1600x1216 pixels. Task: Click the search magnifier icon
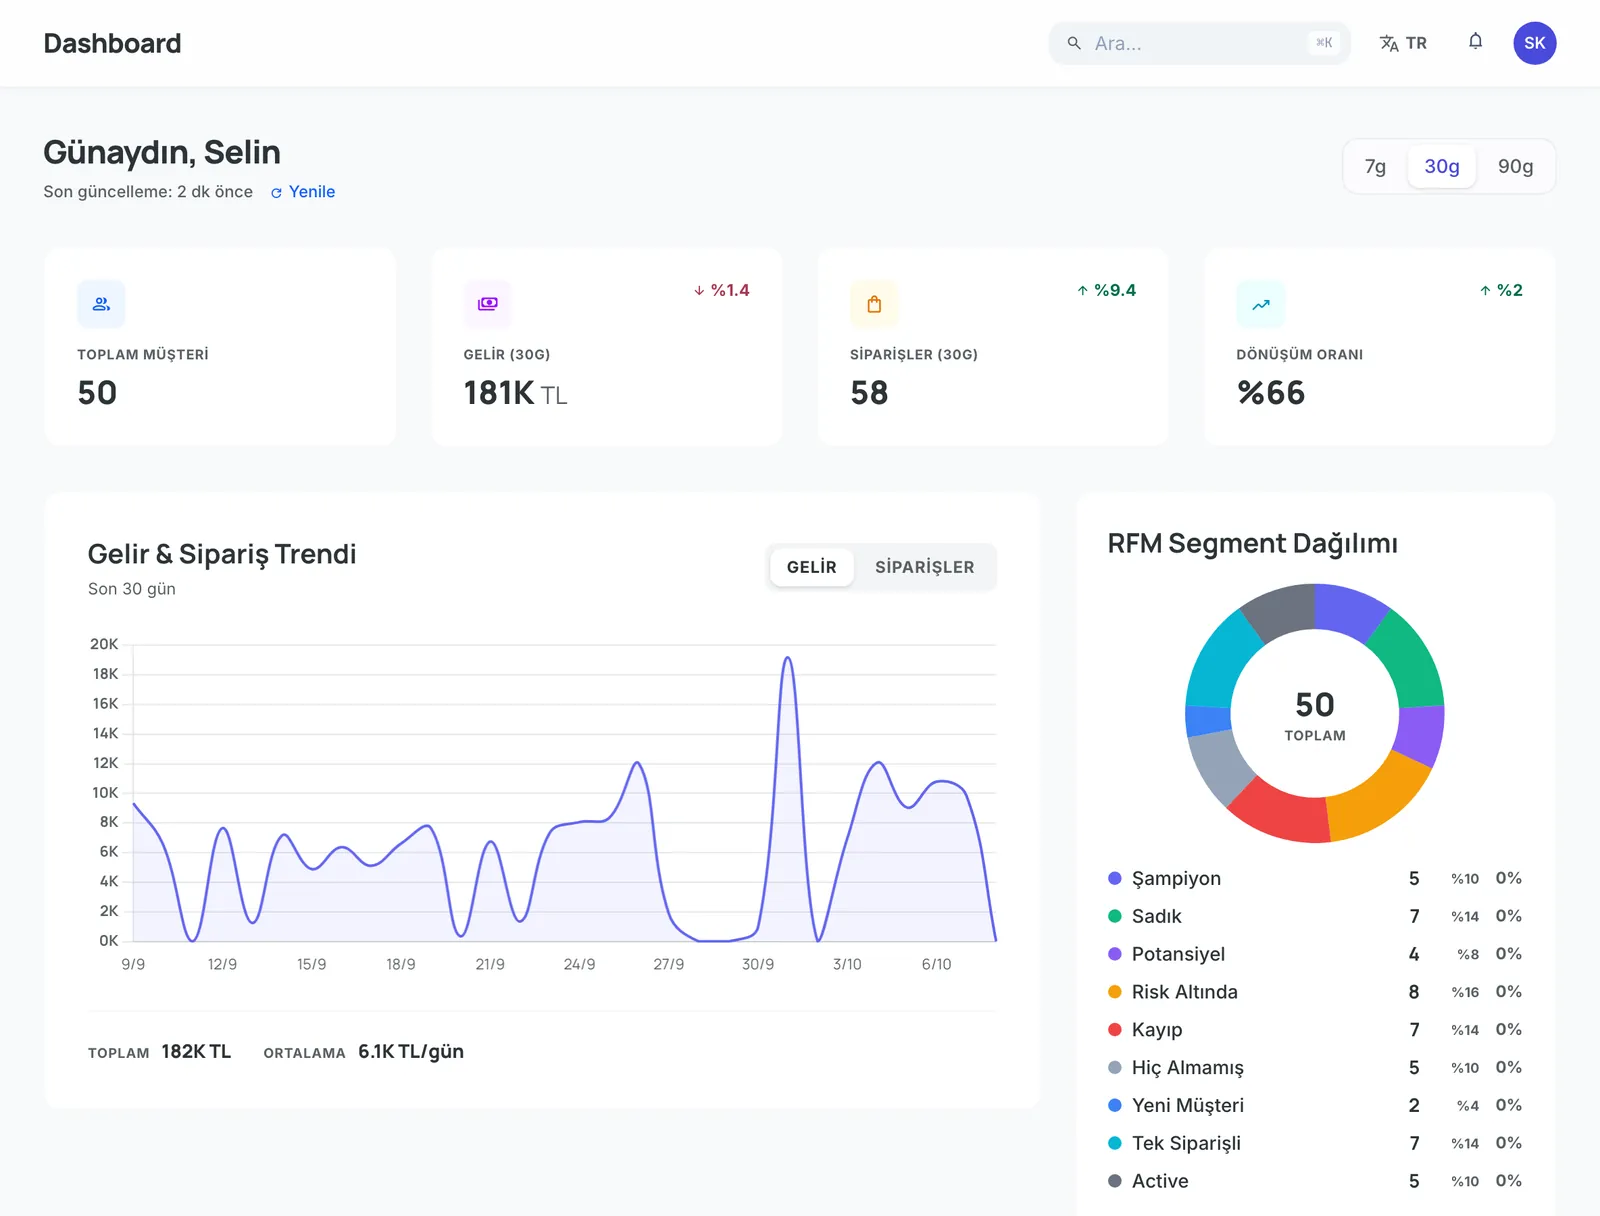pyautogui.click(x=1074, y=43)
